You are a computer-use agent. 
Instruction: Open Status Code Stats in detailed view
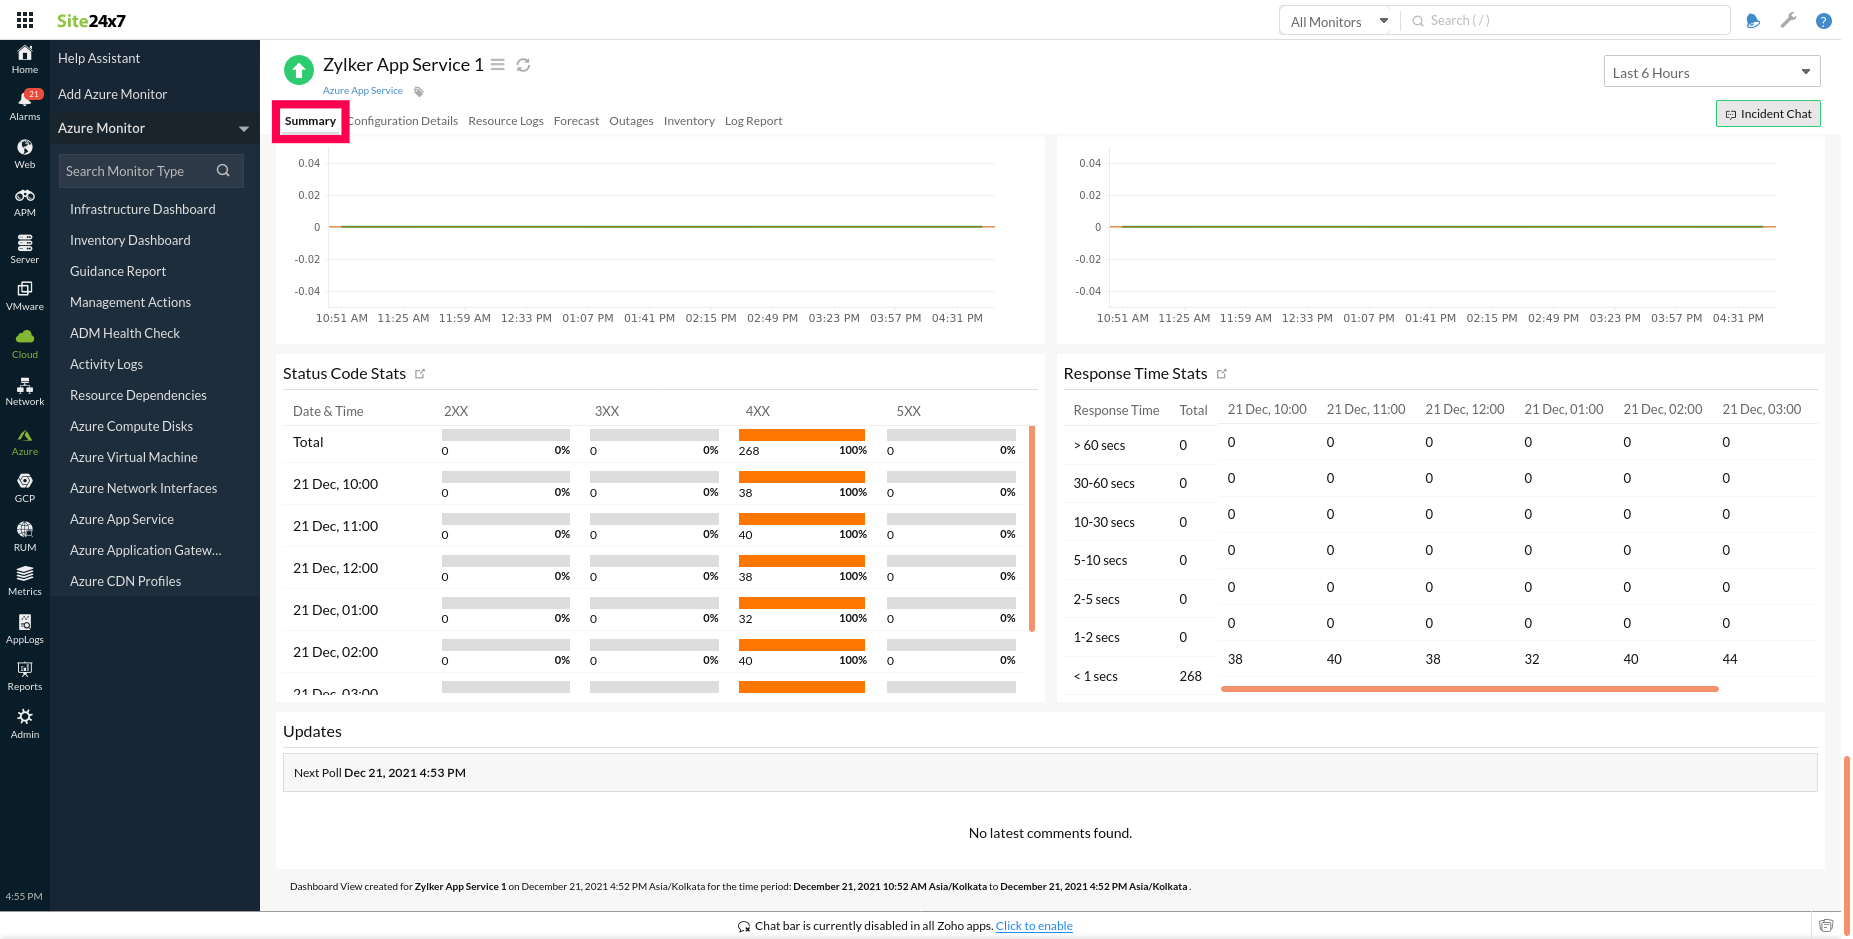pos(421,373)
